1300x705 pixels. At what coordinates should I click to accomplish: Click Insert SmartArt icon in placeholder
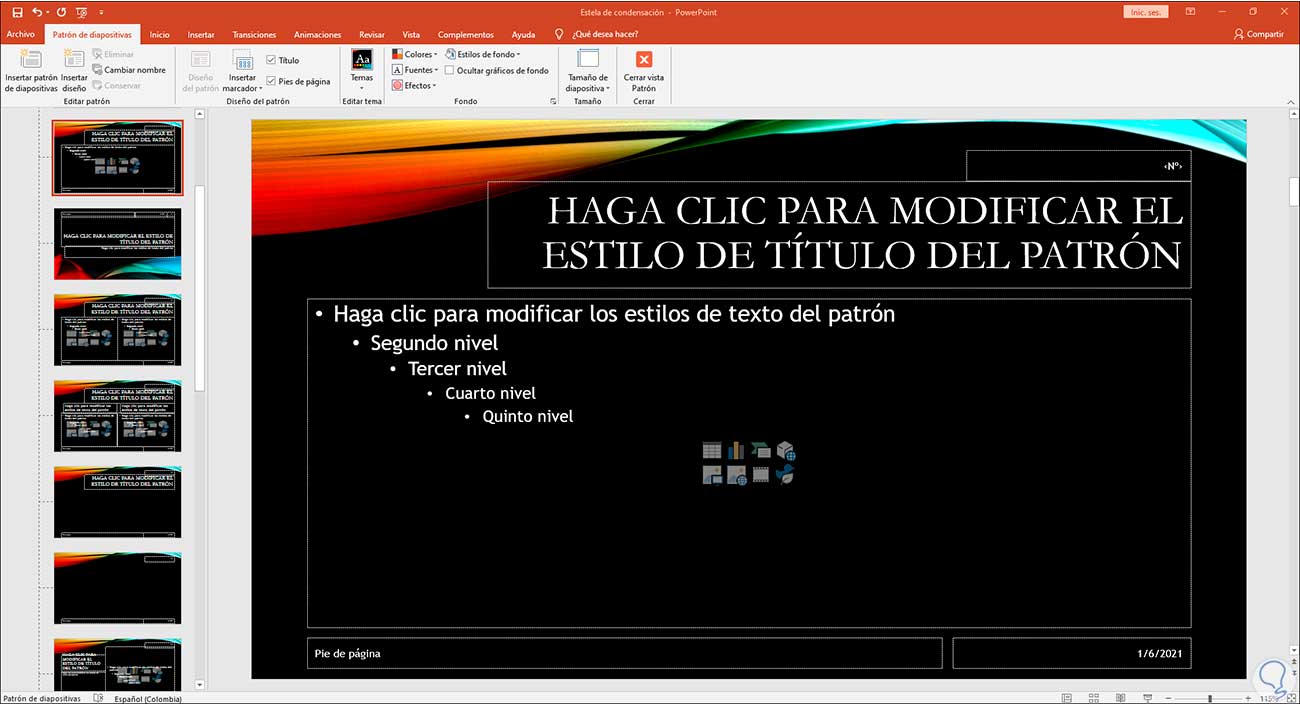click(x=761, y=451)
